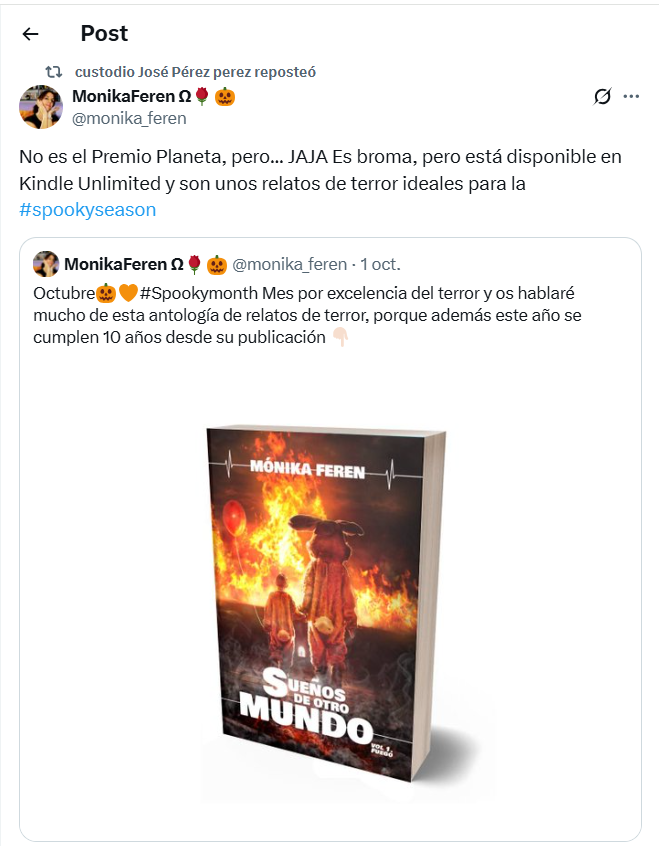
Task: Open MonikaFeren's profile avatar
Action: [41, 107]
